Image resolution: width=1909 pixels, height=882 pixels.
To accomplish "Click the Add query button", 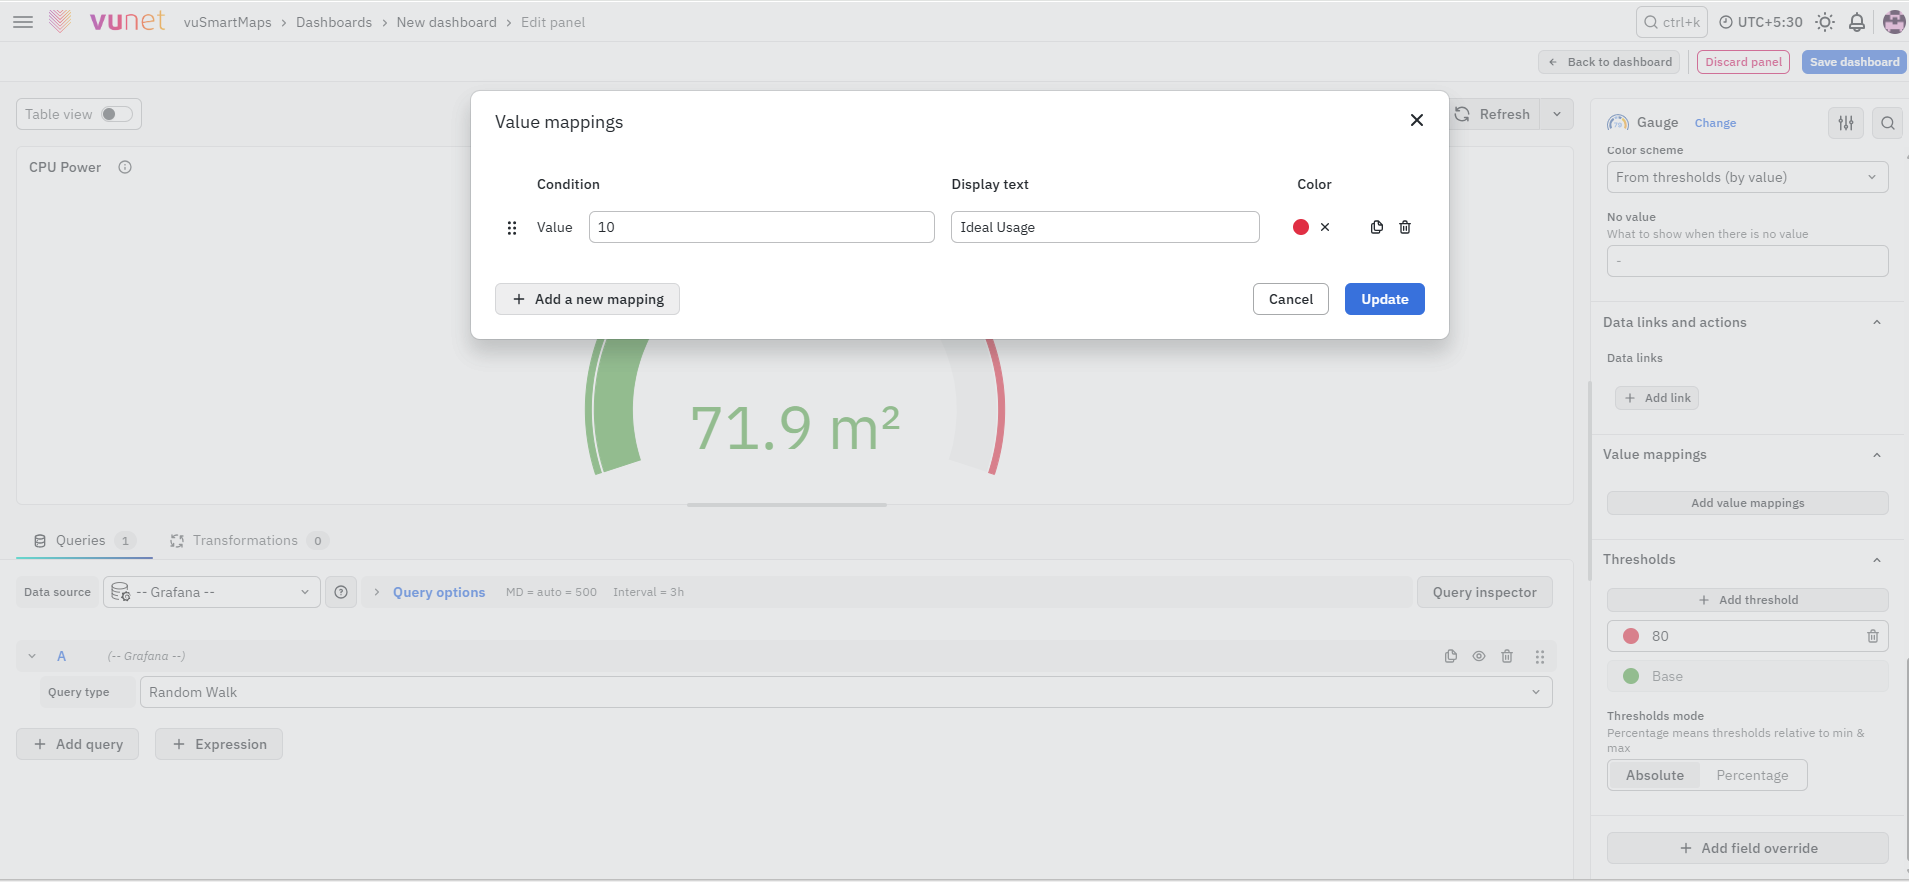I will (78, 744).
